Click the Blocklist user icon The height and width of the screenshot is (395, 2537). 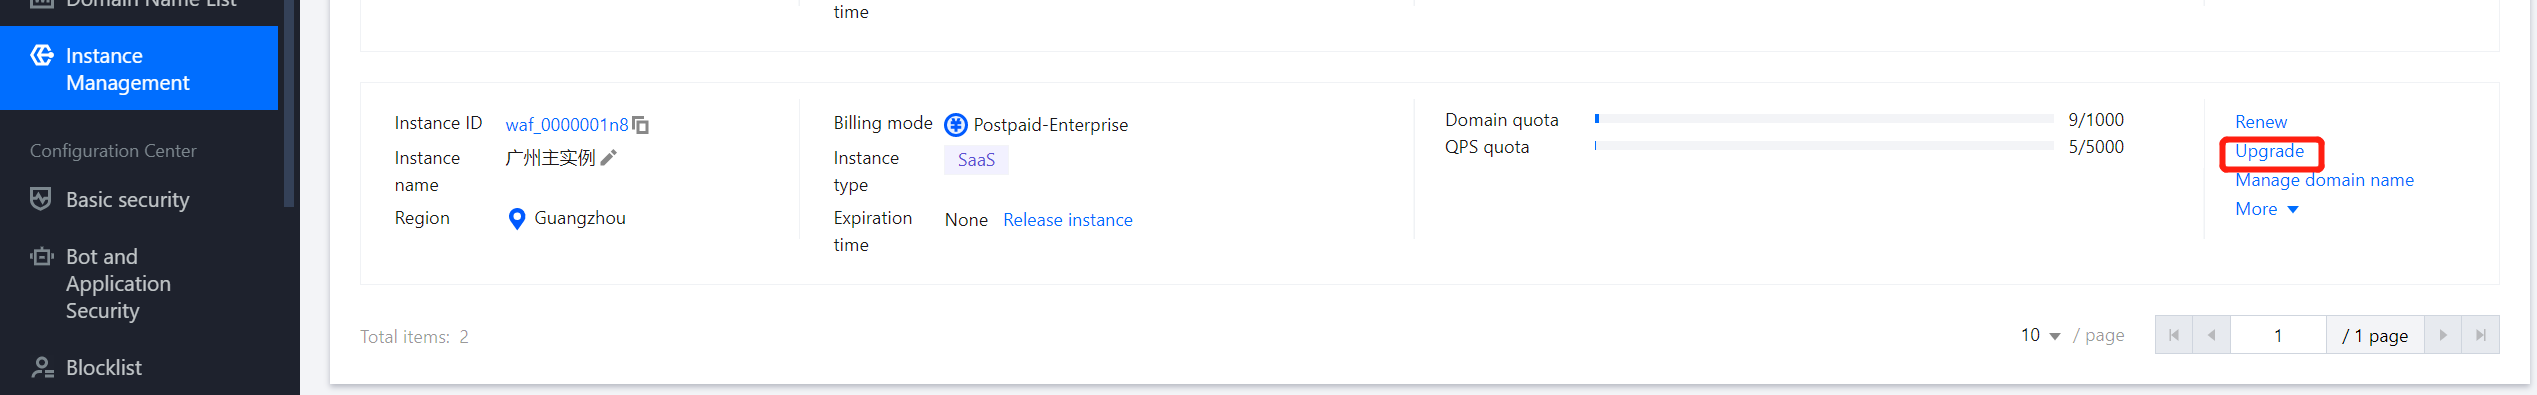click(x=42, y=367)
